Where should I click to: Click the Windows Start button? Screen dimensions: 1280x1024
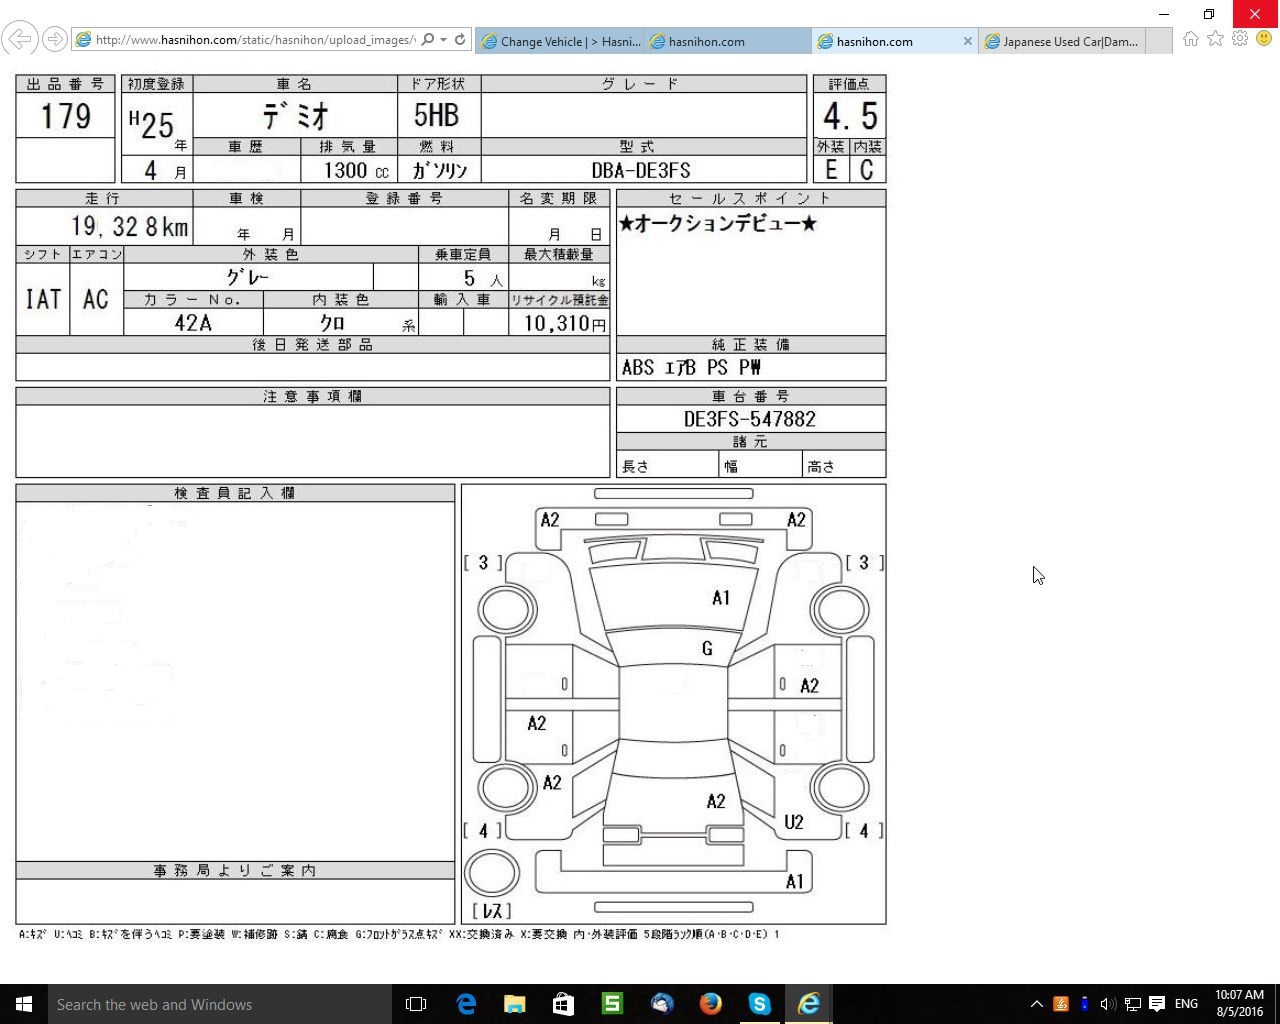point(24,1004)
